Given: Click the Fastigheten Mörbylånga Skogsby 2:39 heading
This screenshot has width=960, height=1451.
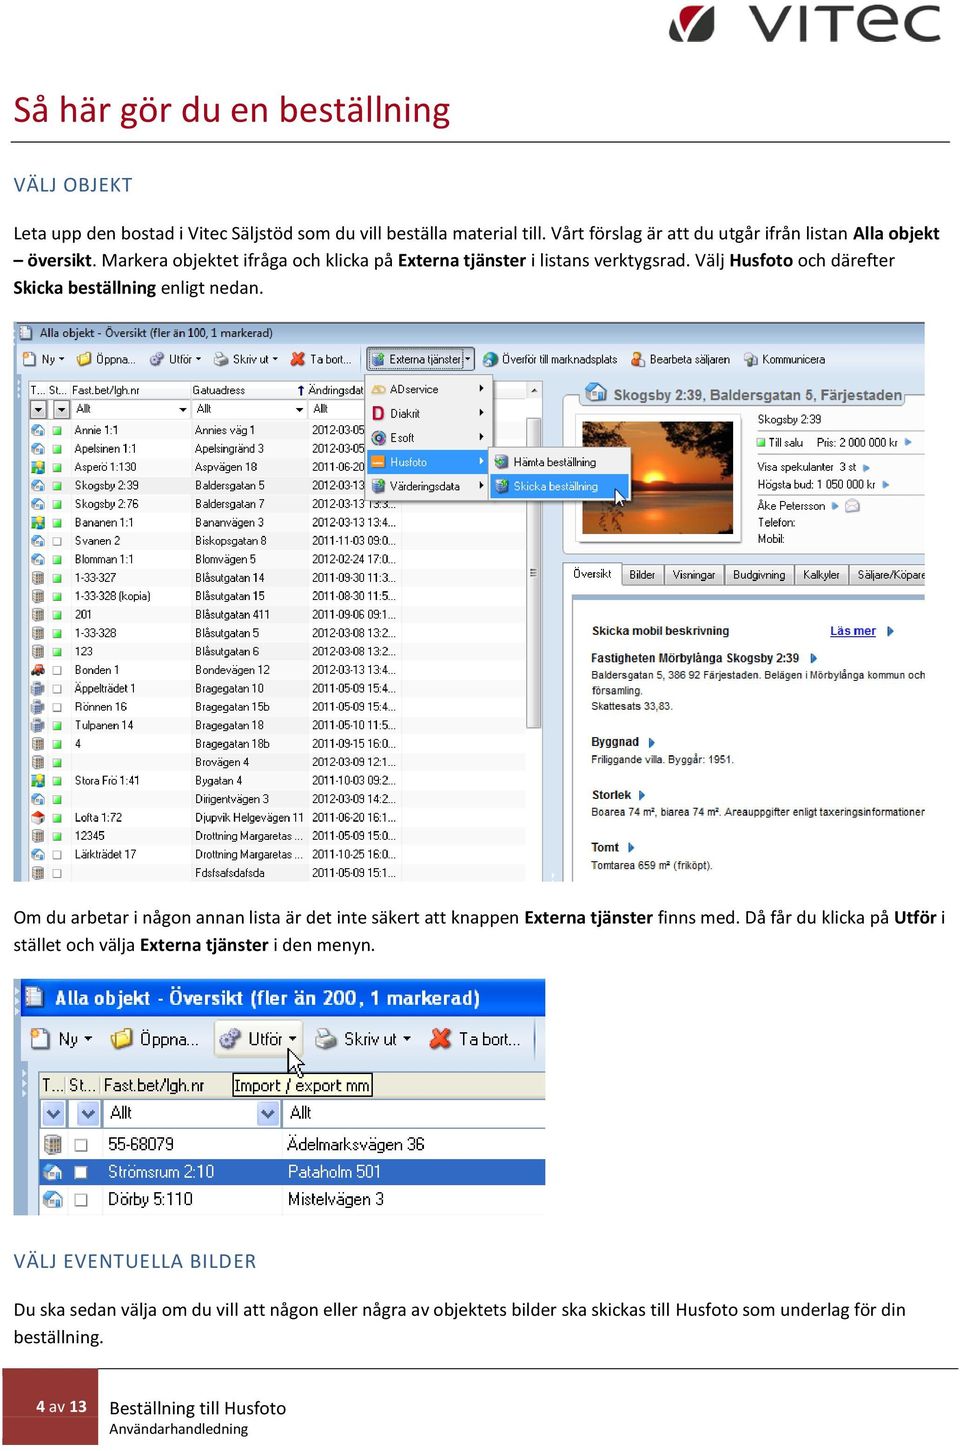Looking at the screenshot, I should (695, 658).
